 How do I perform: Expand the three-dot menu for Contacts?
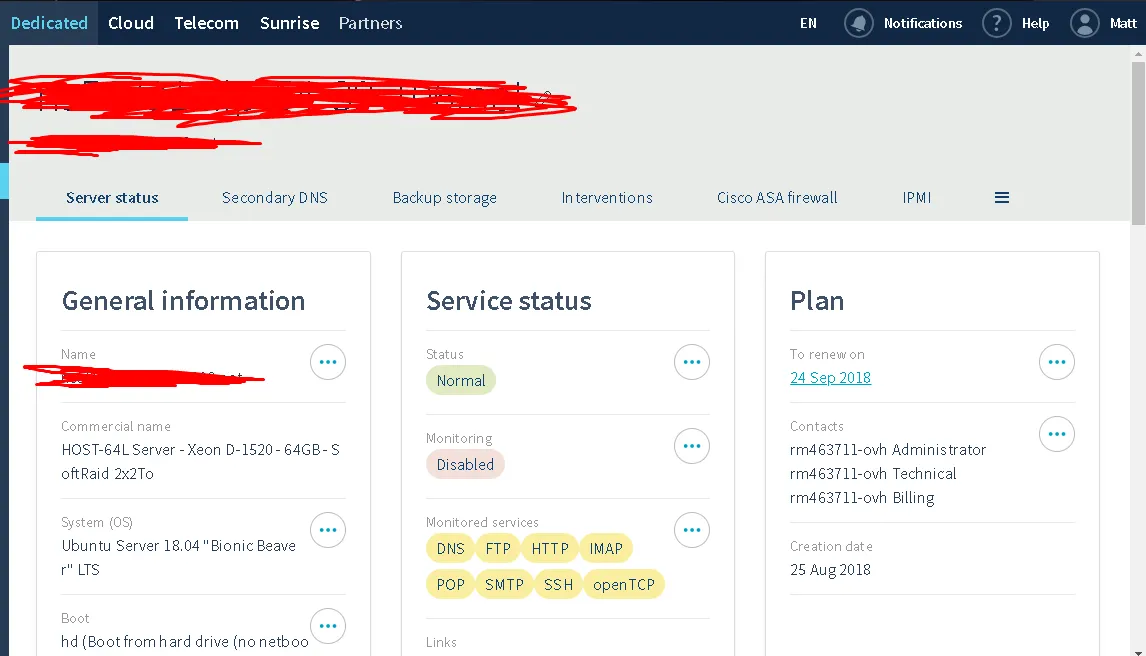[1057, 434]
